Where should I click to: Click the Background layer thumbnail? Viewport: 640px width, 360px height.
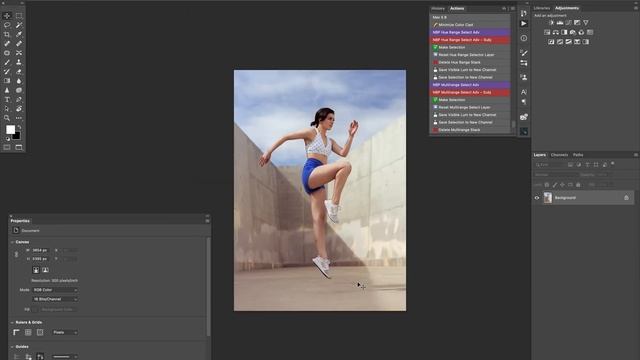(x=548, y=198)
